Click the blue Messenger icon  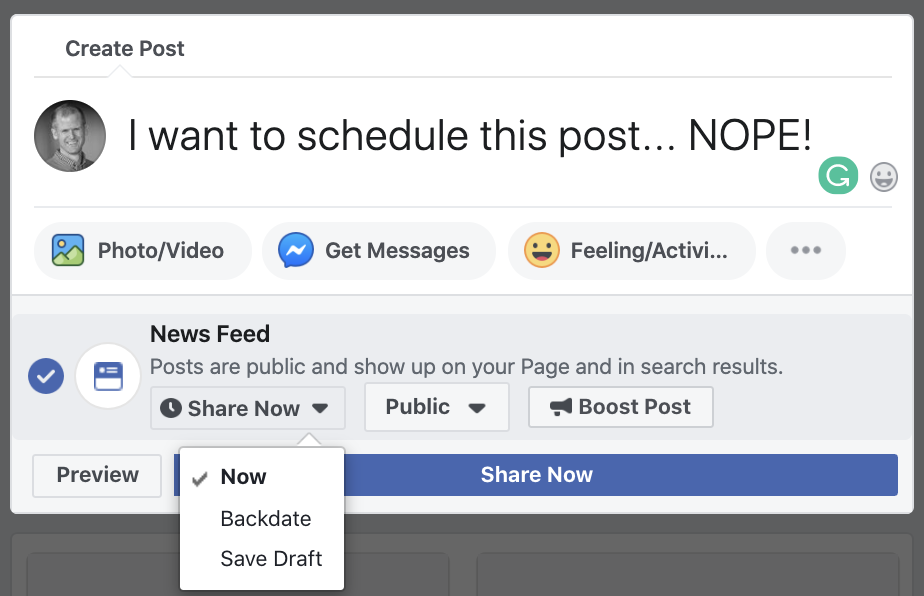coord(296,251)
